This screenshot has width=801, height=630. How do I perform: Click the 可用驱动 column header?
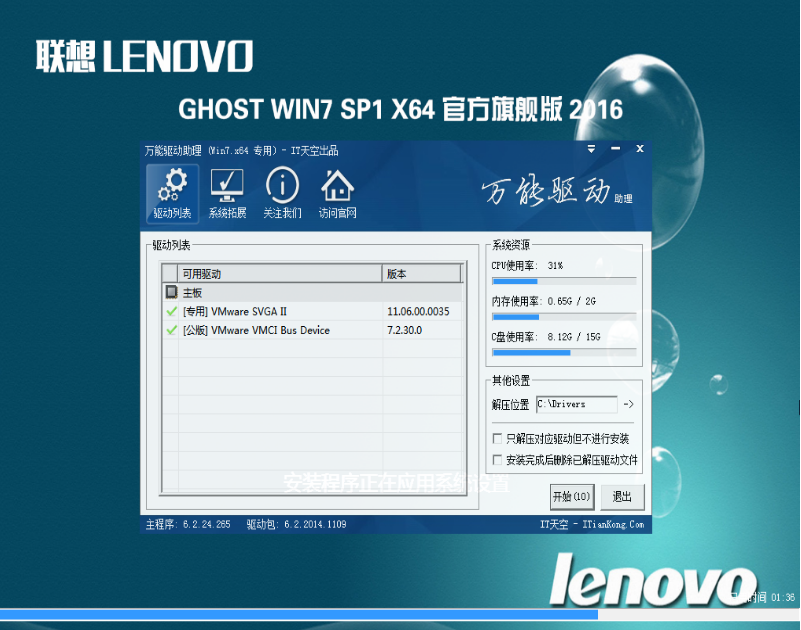click(279, 274)
